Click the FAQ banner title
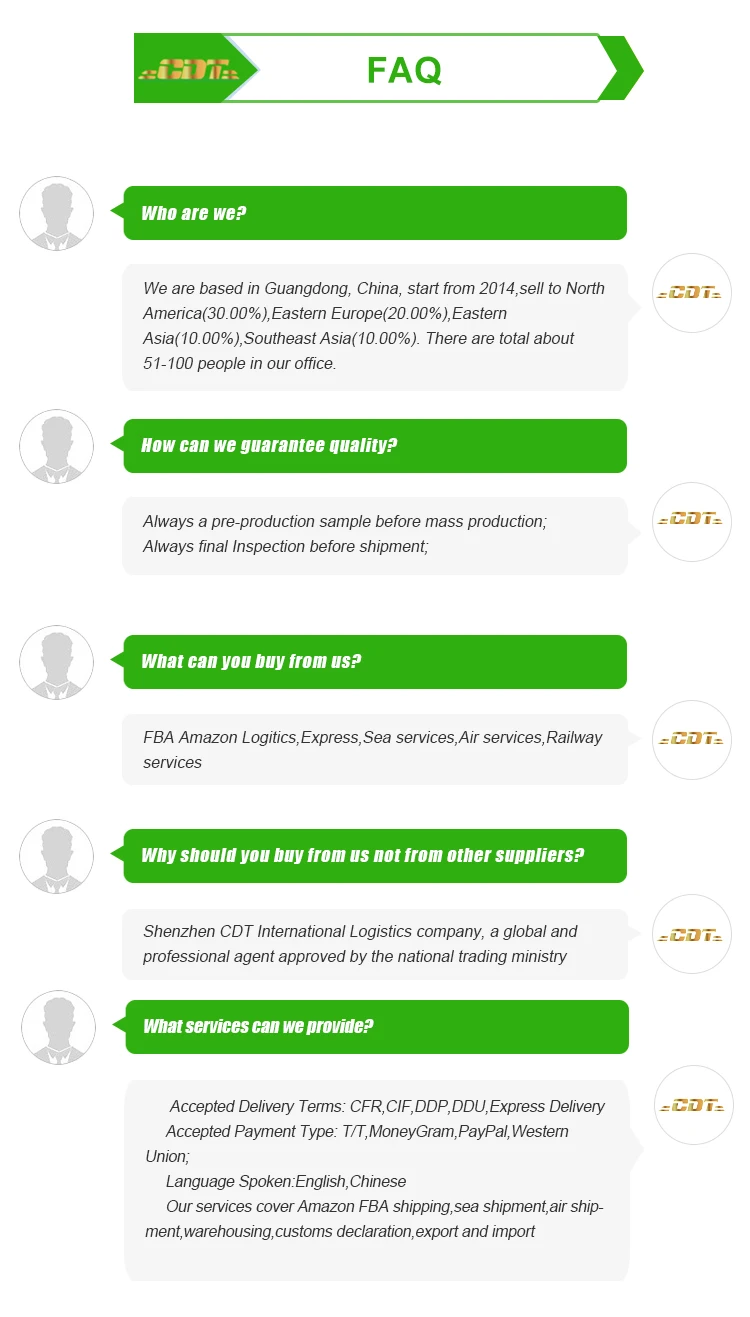The image size is (750, 1317). pyautogui.click(x=404, y=70)
